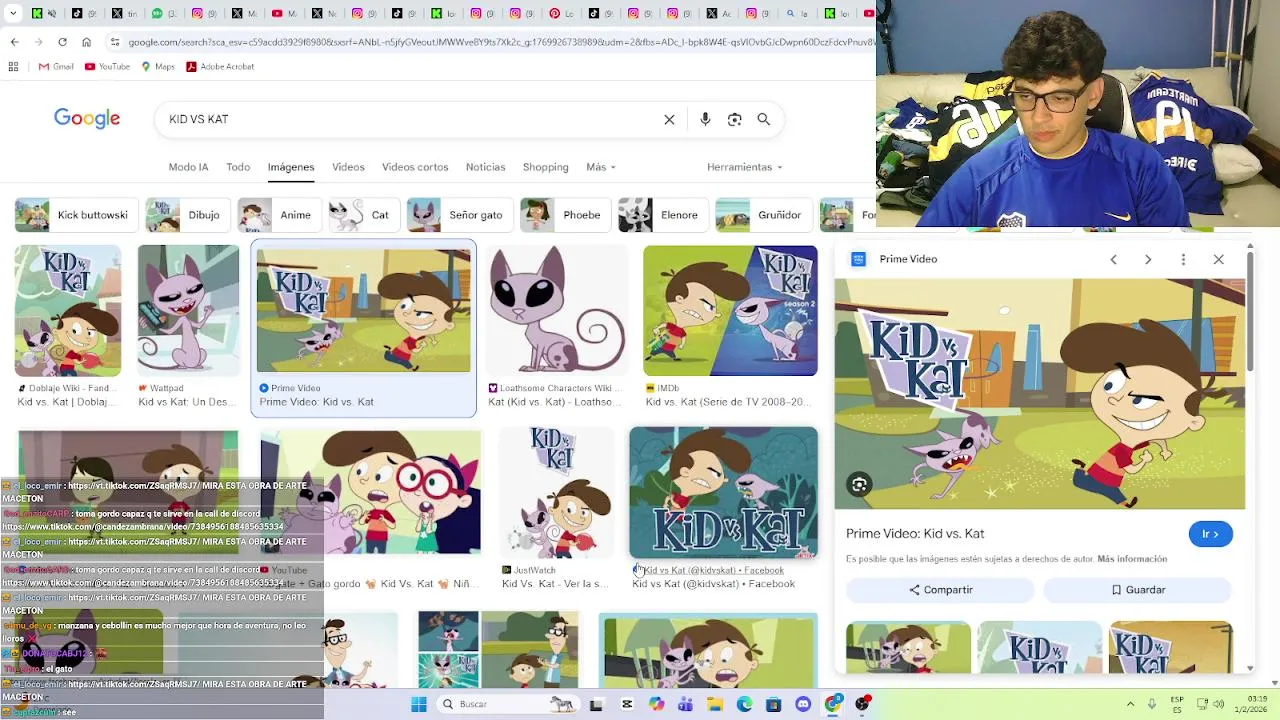Open Google Lens camera search icon
1280x720 pixels.
(735, 119)
